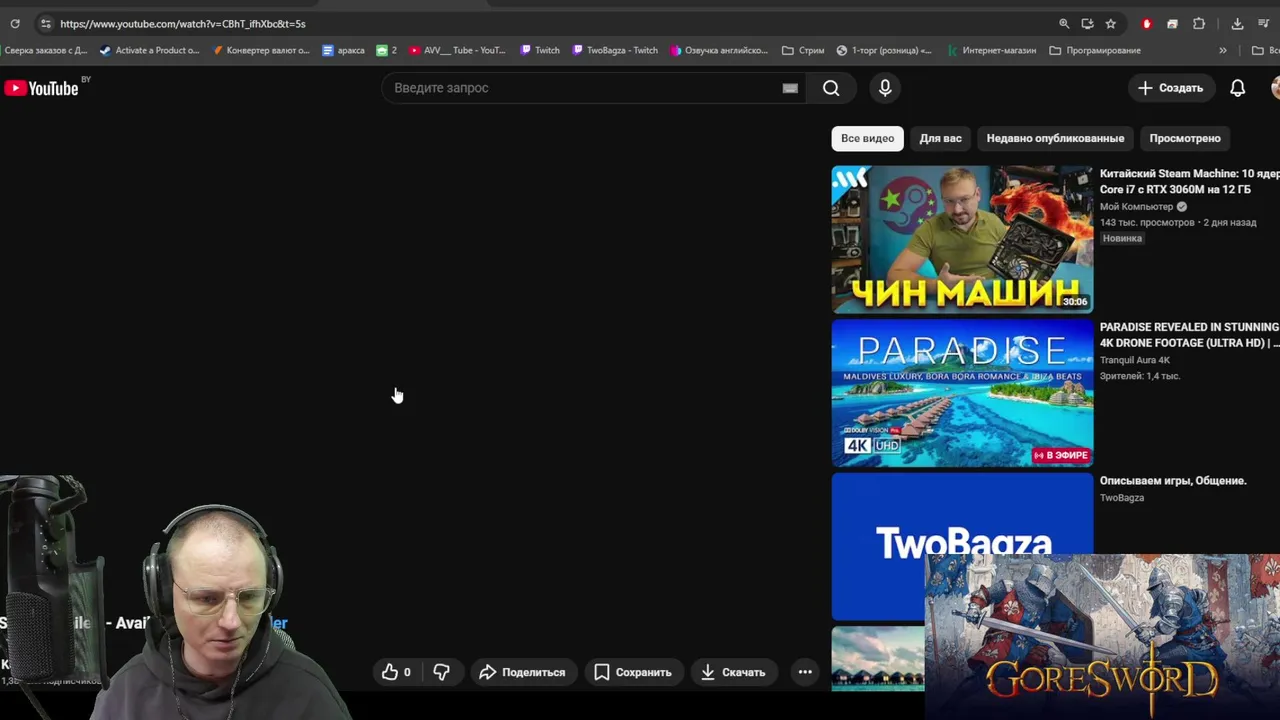The height and width of the screenshot is (720, 1280).
Task: Expand hidden bookmarks overflow chevron
Action: tap(1222, 50)
